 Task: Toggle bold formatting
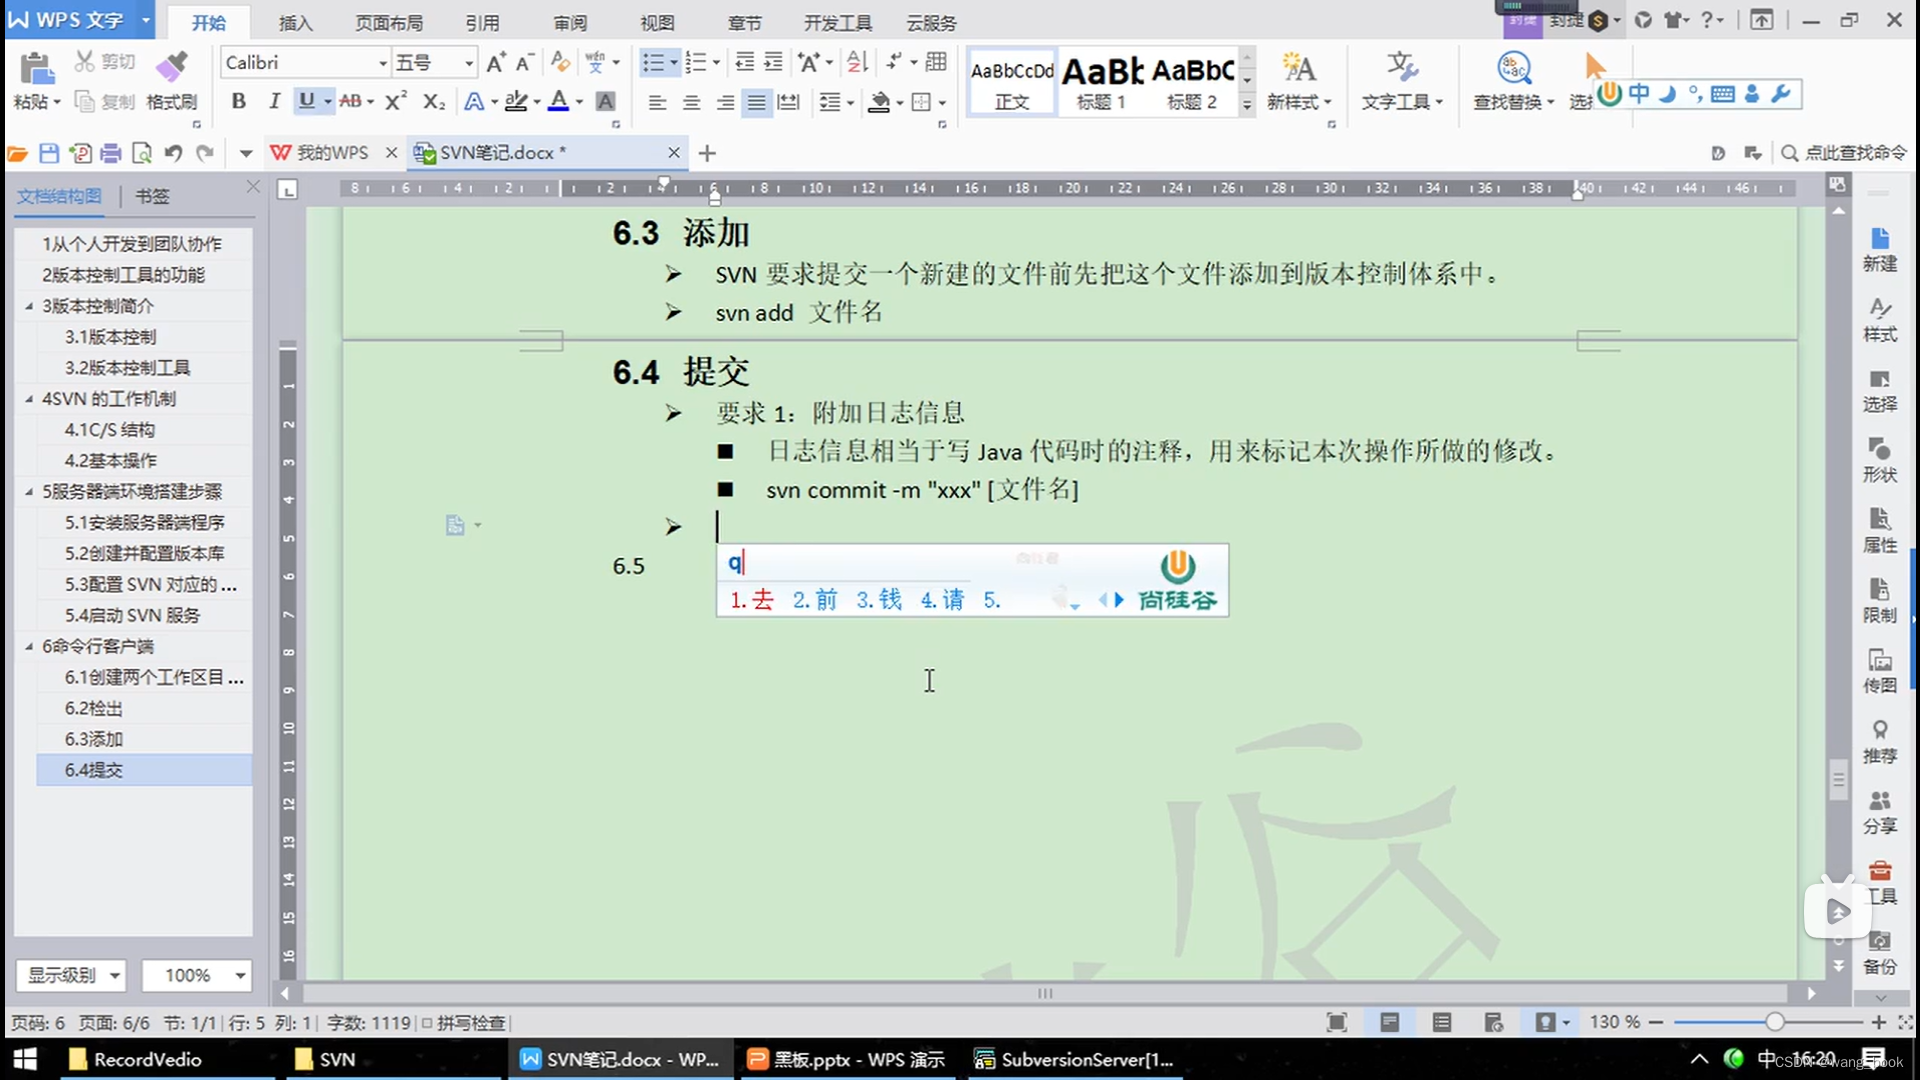[x=238, y=101]
